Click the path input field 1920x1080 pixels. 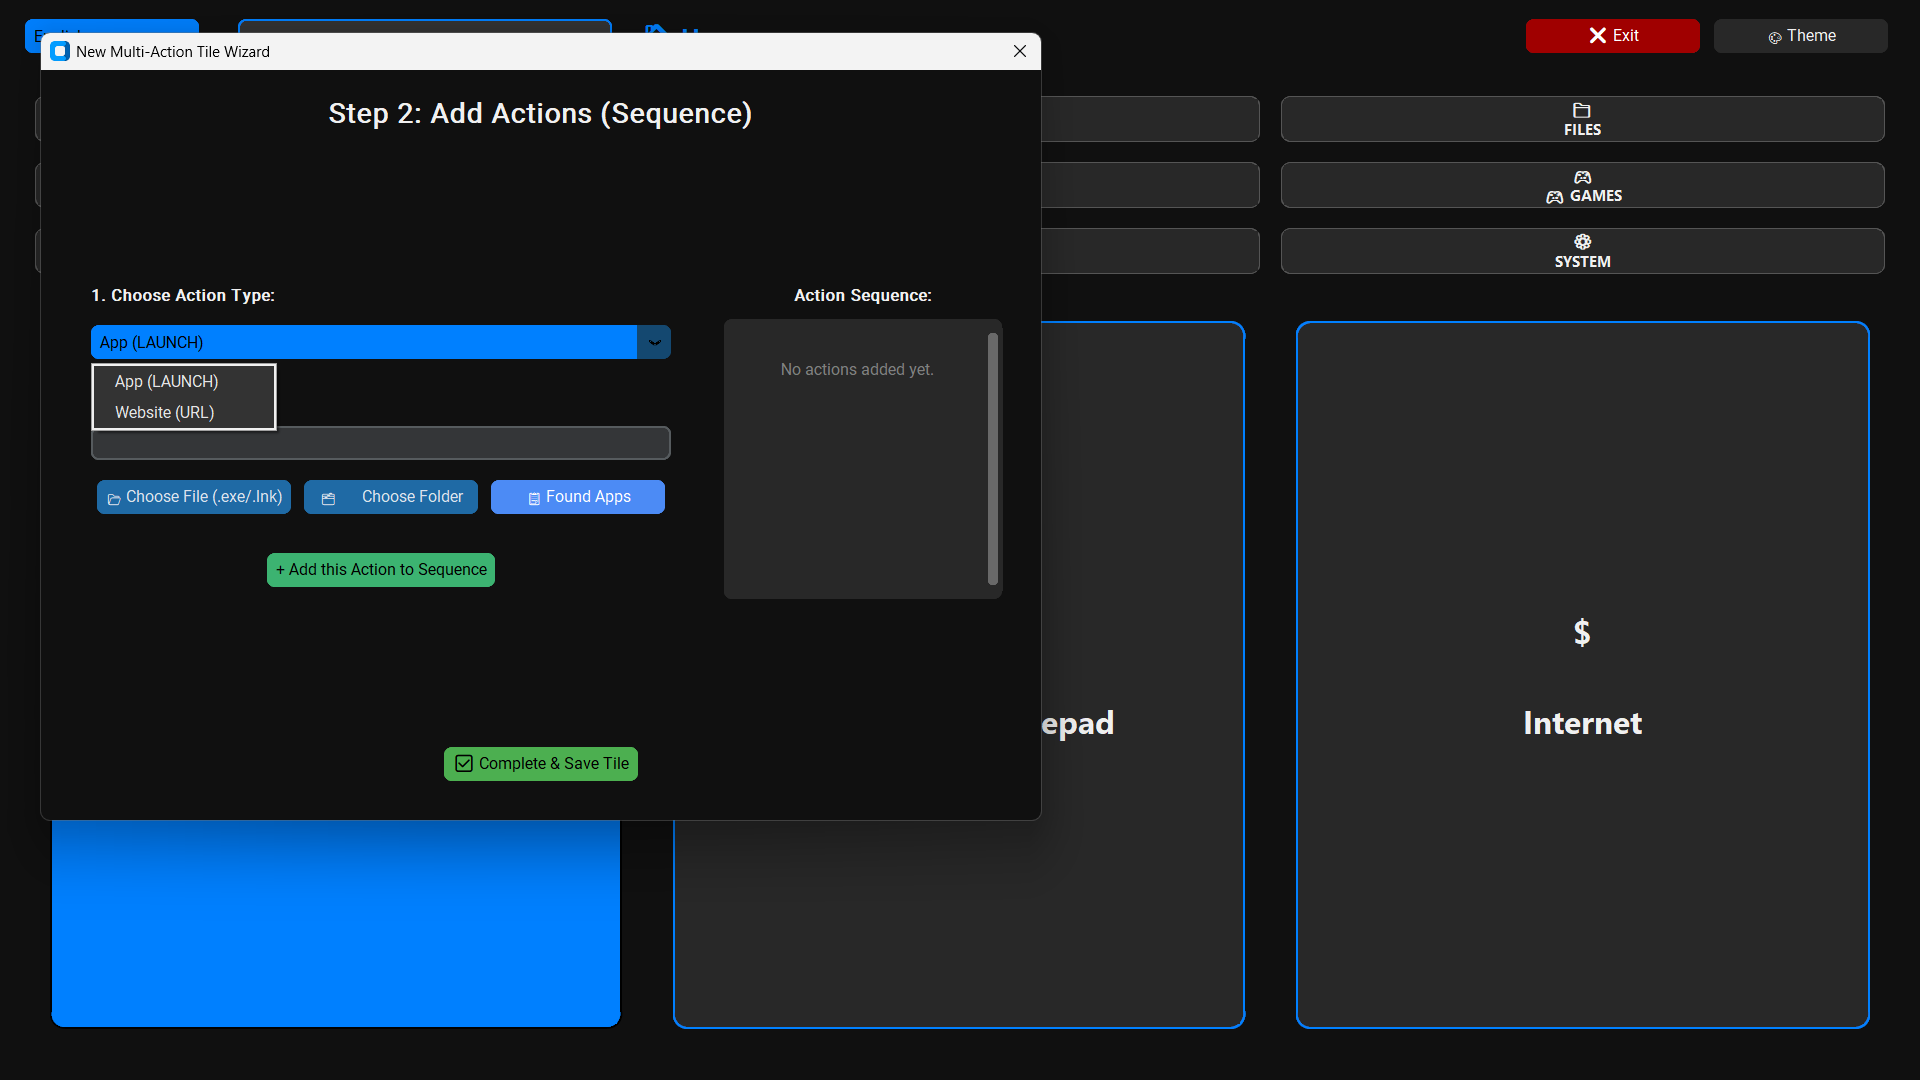click(x=470, y=444)
